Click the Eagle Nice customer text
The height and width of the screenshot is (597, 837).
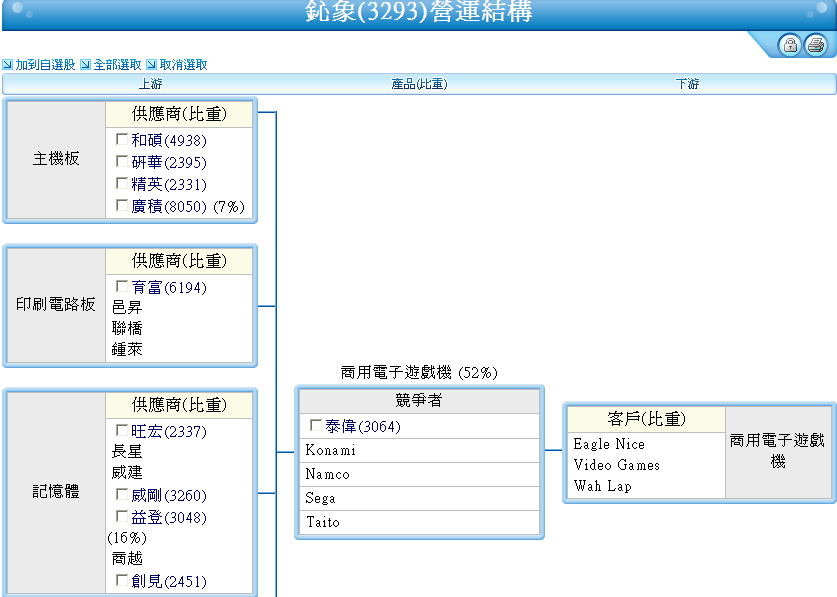609,444
